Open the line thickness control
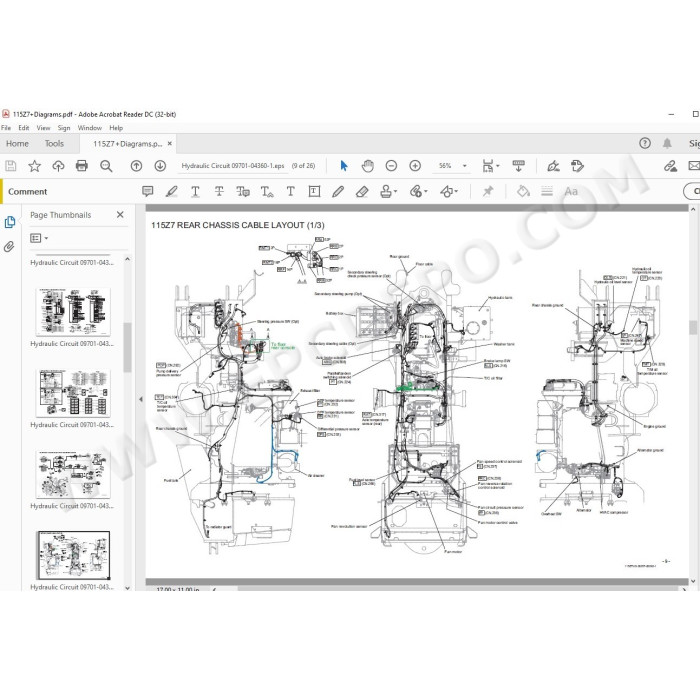This screenshot has height=700, width=700. coord(547,192)
